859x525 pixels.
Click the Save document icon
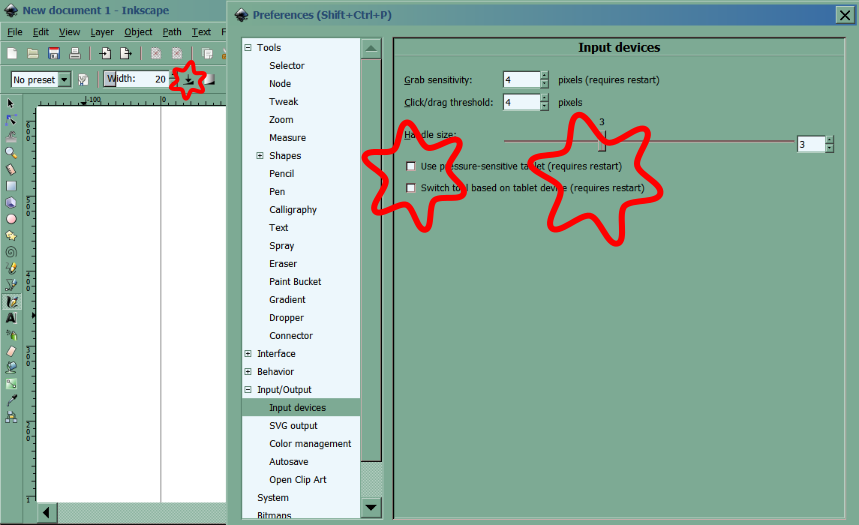click(54, 53)
